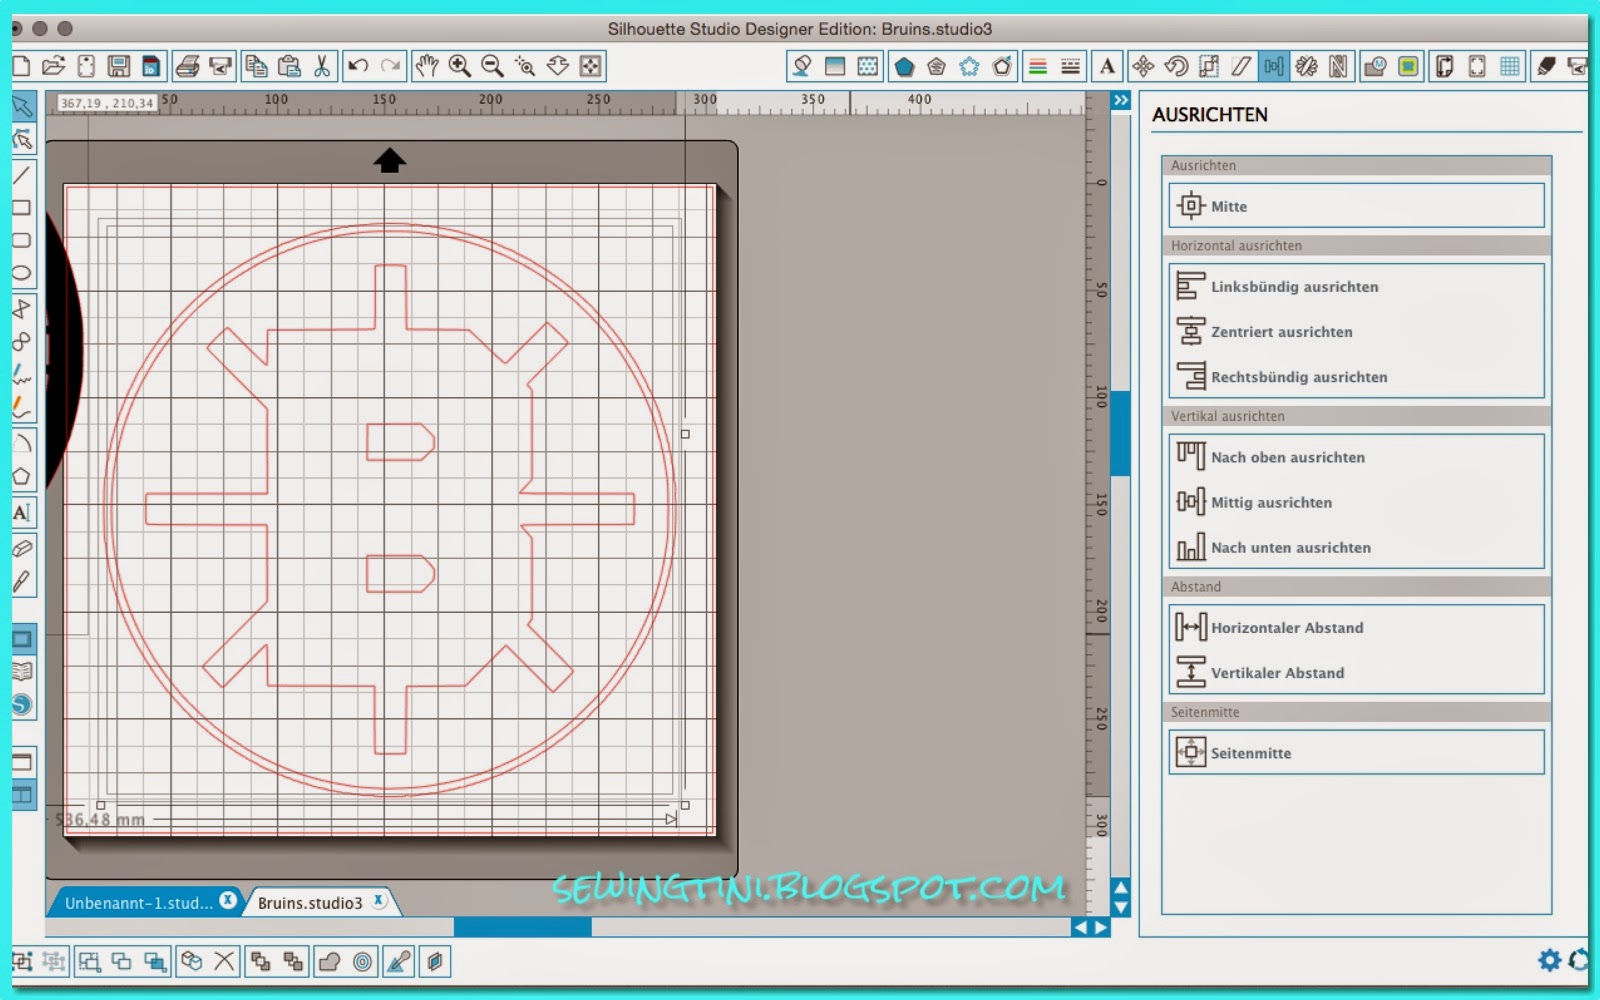Zoom in with magnifier plus
Image resolution: width=1600 pixels, height=1000 pixels.
pos(460,66)
